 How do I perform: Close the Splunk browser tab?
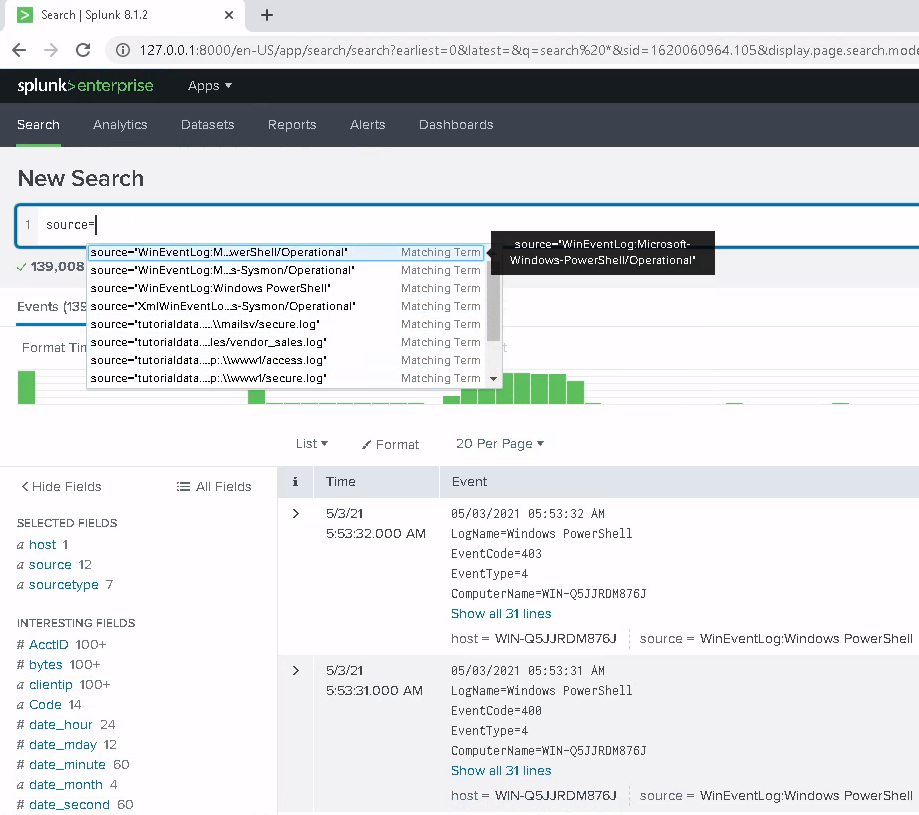coord(228,15)
